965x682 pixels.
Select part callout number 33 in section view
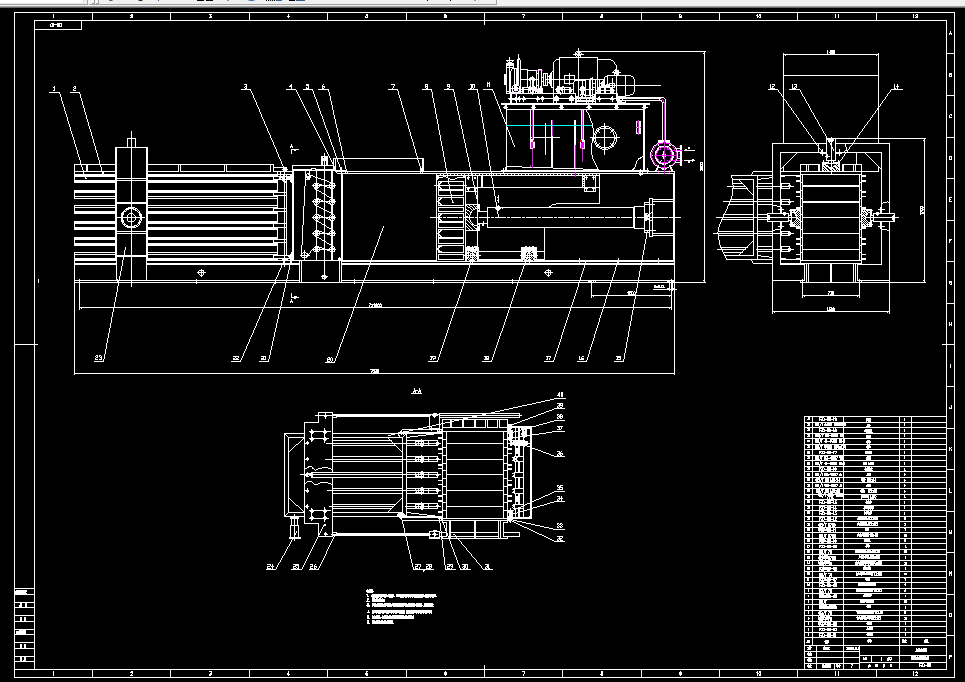pyautogui.click(x=560, y=526)
